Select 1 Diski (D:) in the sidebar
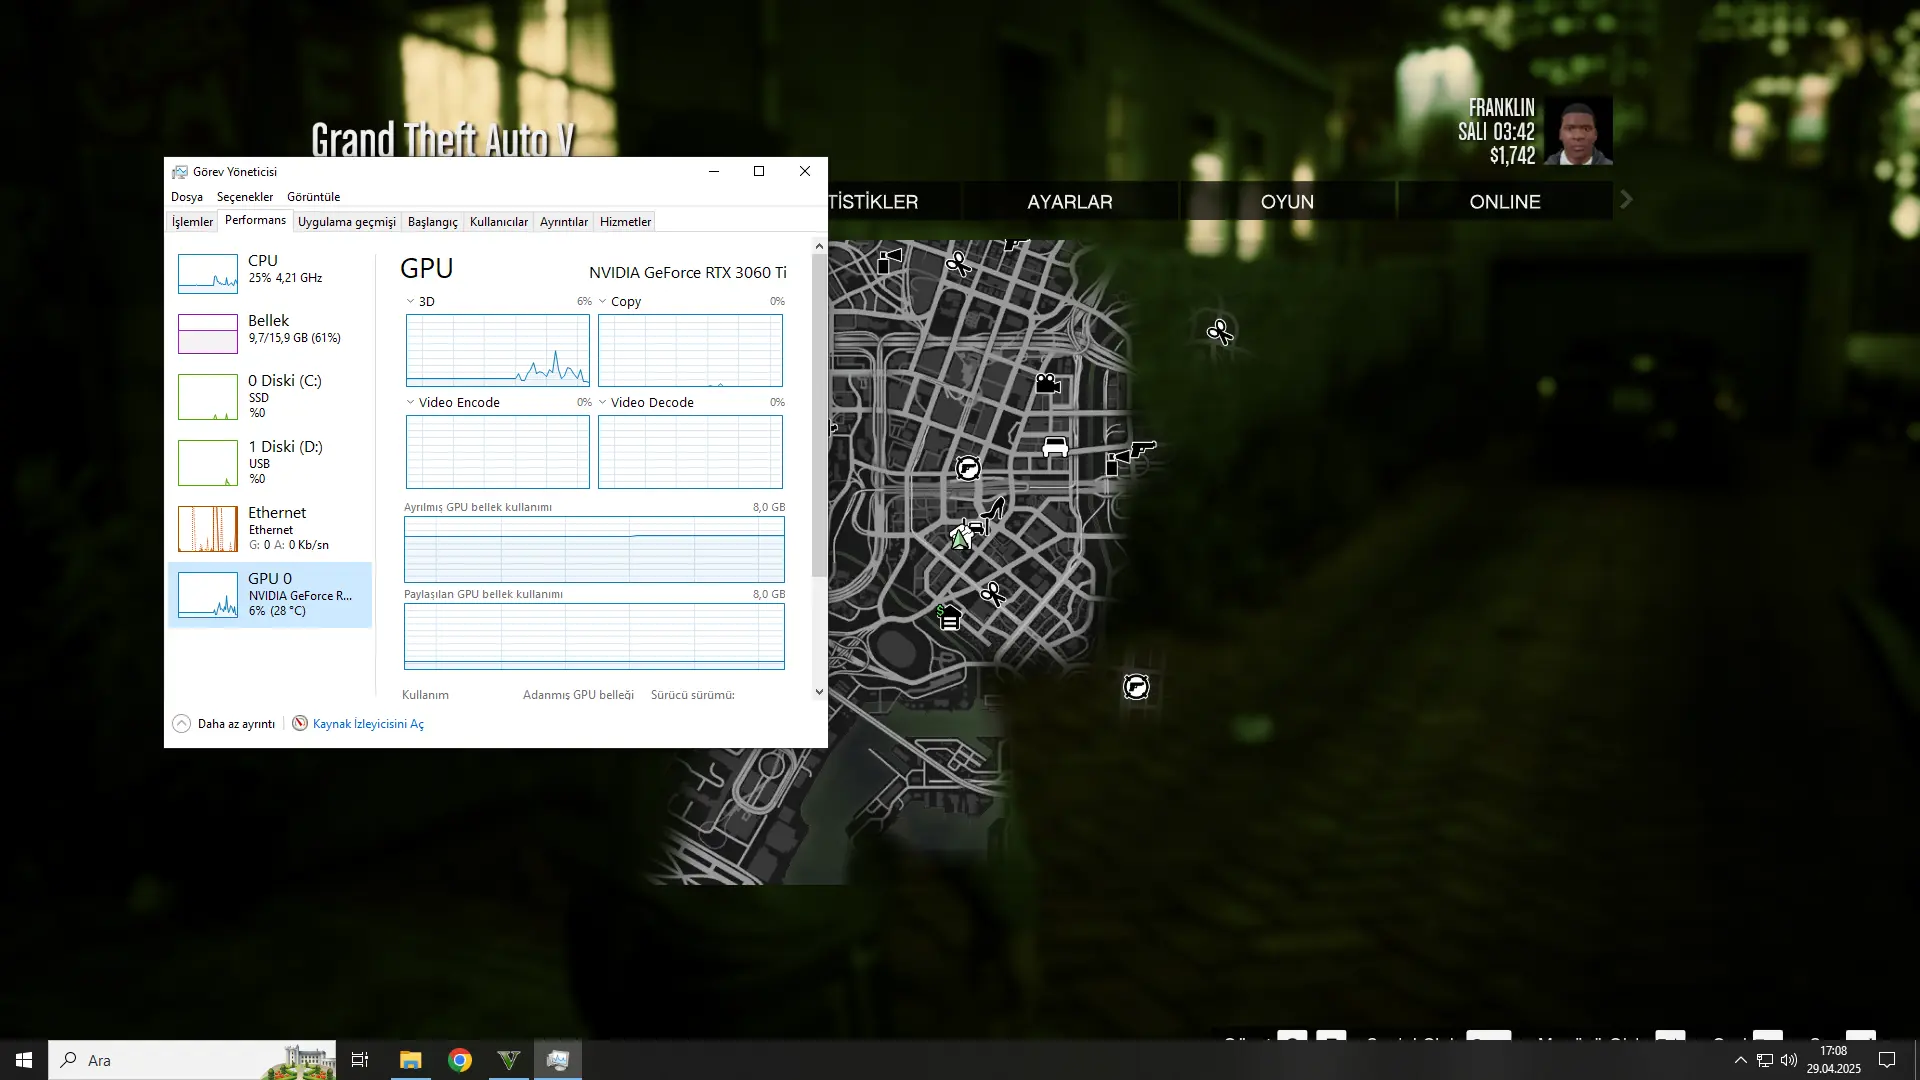The width and height of the screenshot is (1920, 1080). click(x=270, y=462)
